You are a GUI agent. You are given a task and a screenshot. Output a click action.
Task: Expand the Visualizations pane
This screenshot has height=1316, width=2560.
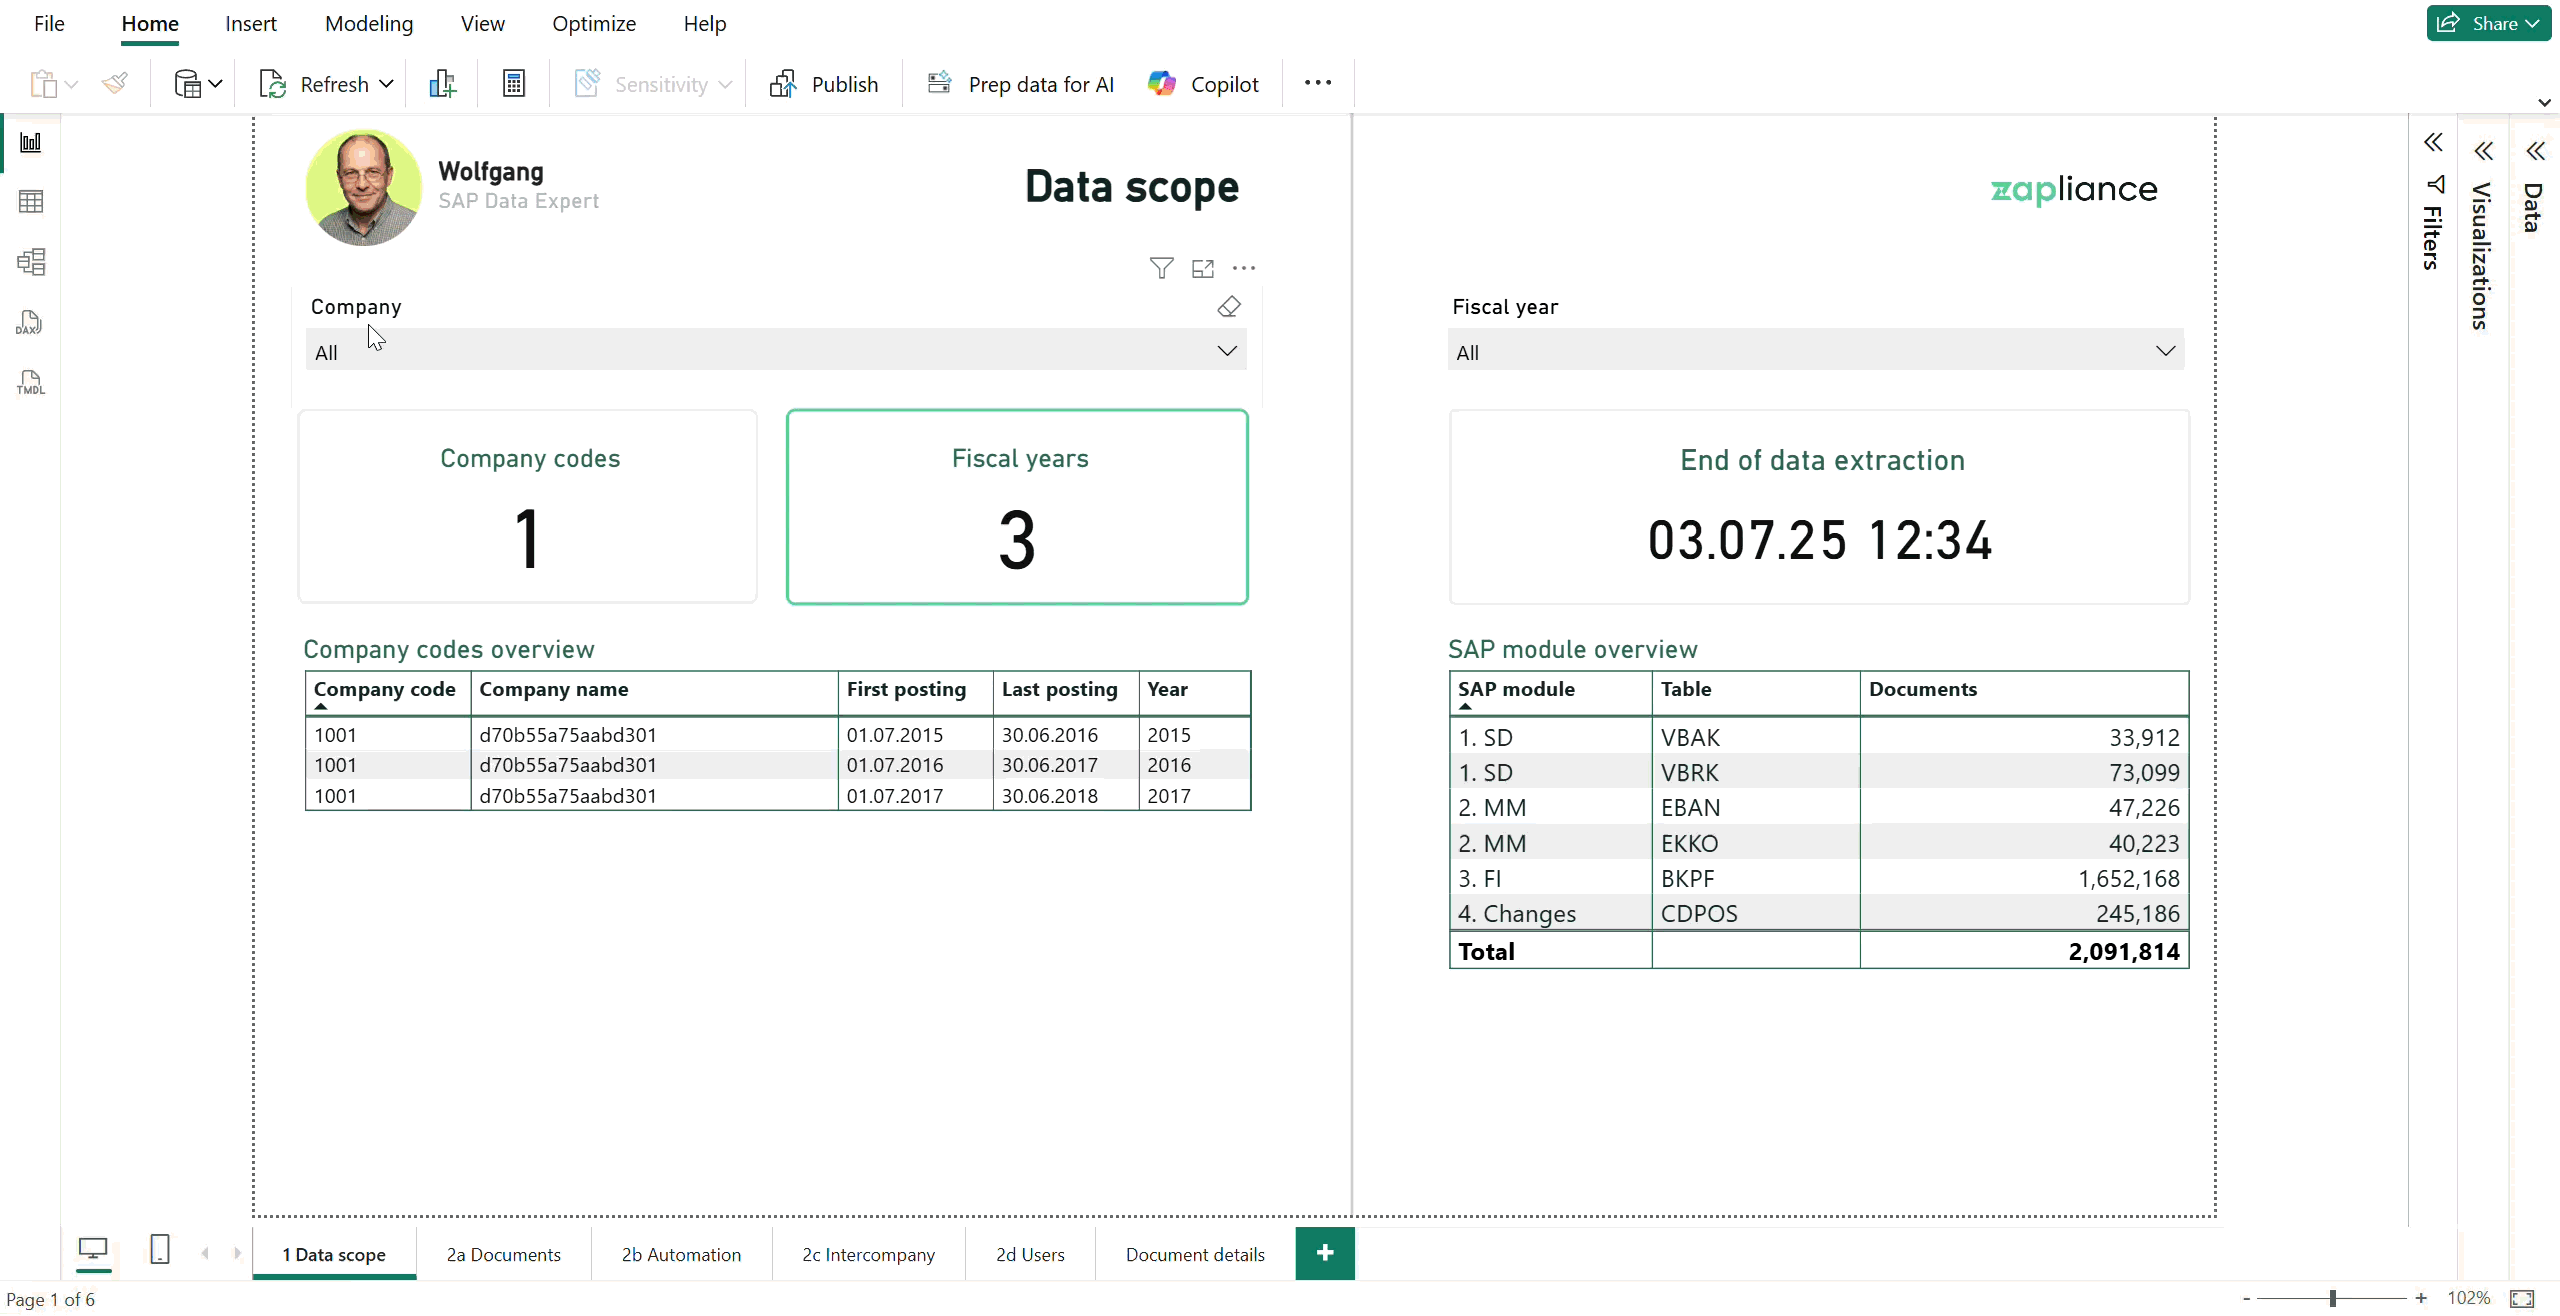(x=2484, y=151)
